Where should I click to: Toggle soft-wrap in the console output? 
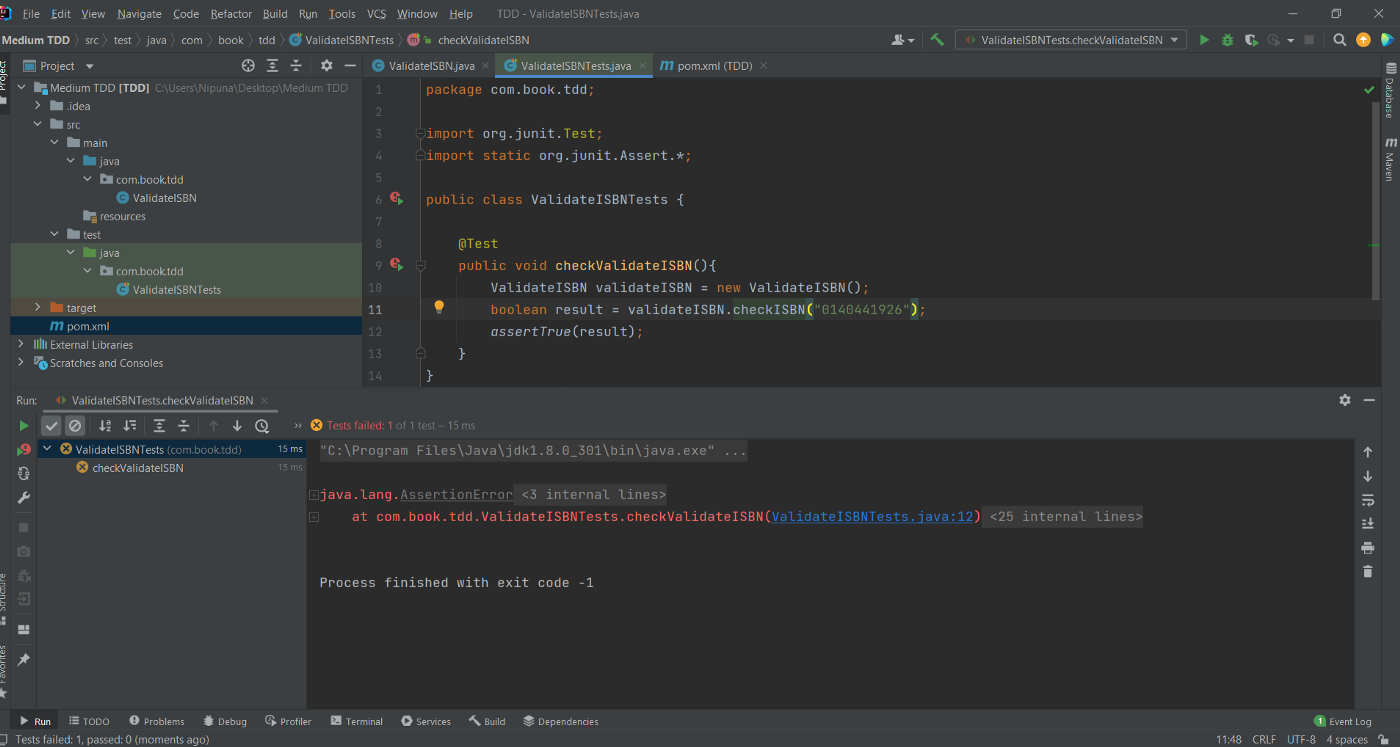click(x=1368, y=499)
